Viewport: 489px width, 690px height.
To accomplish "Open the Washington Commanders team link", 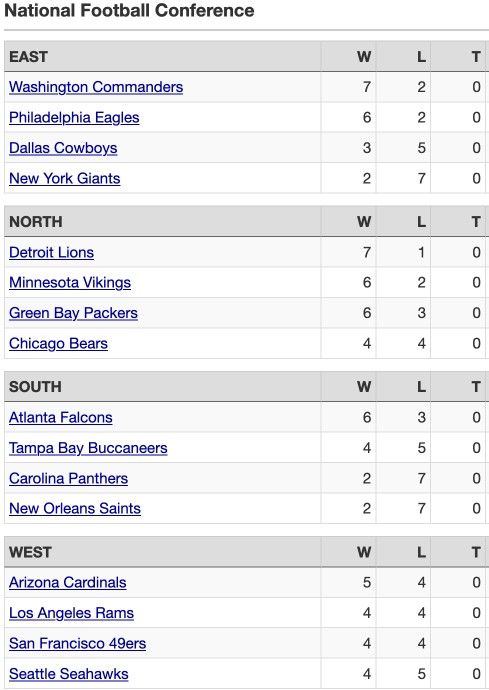I will tap(96, 87).
